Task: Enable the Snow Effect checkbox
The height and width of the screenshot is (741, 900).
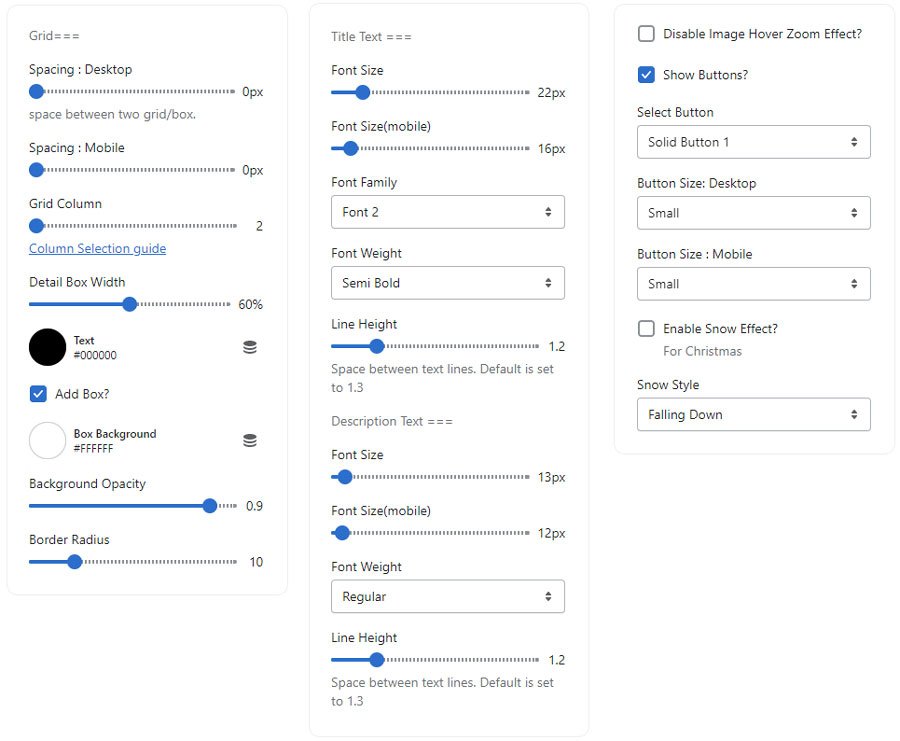Action: tap(646, 329)
